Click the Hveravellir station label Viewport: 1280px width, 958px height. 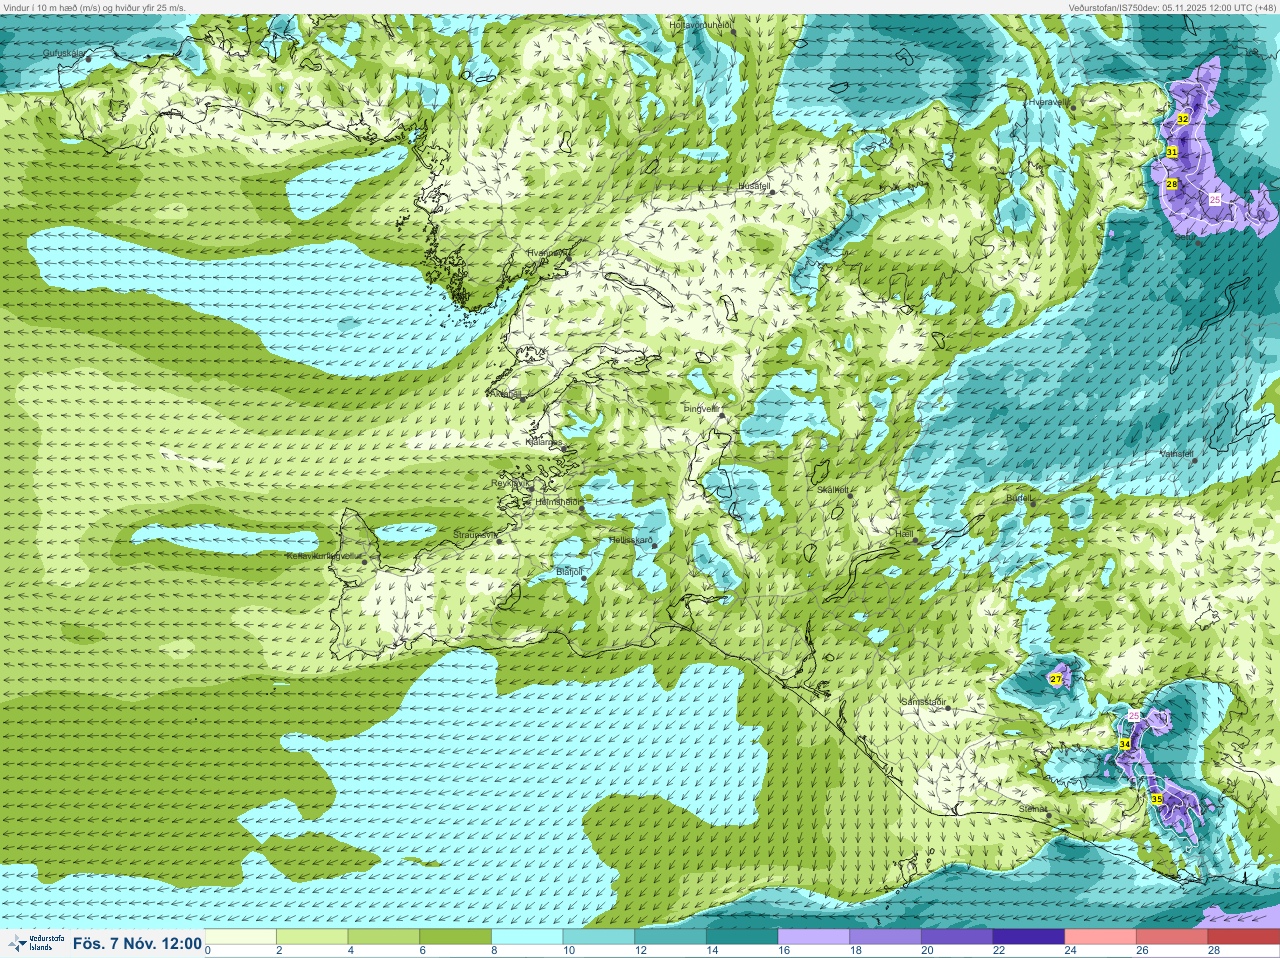[x=1049, y=101]
